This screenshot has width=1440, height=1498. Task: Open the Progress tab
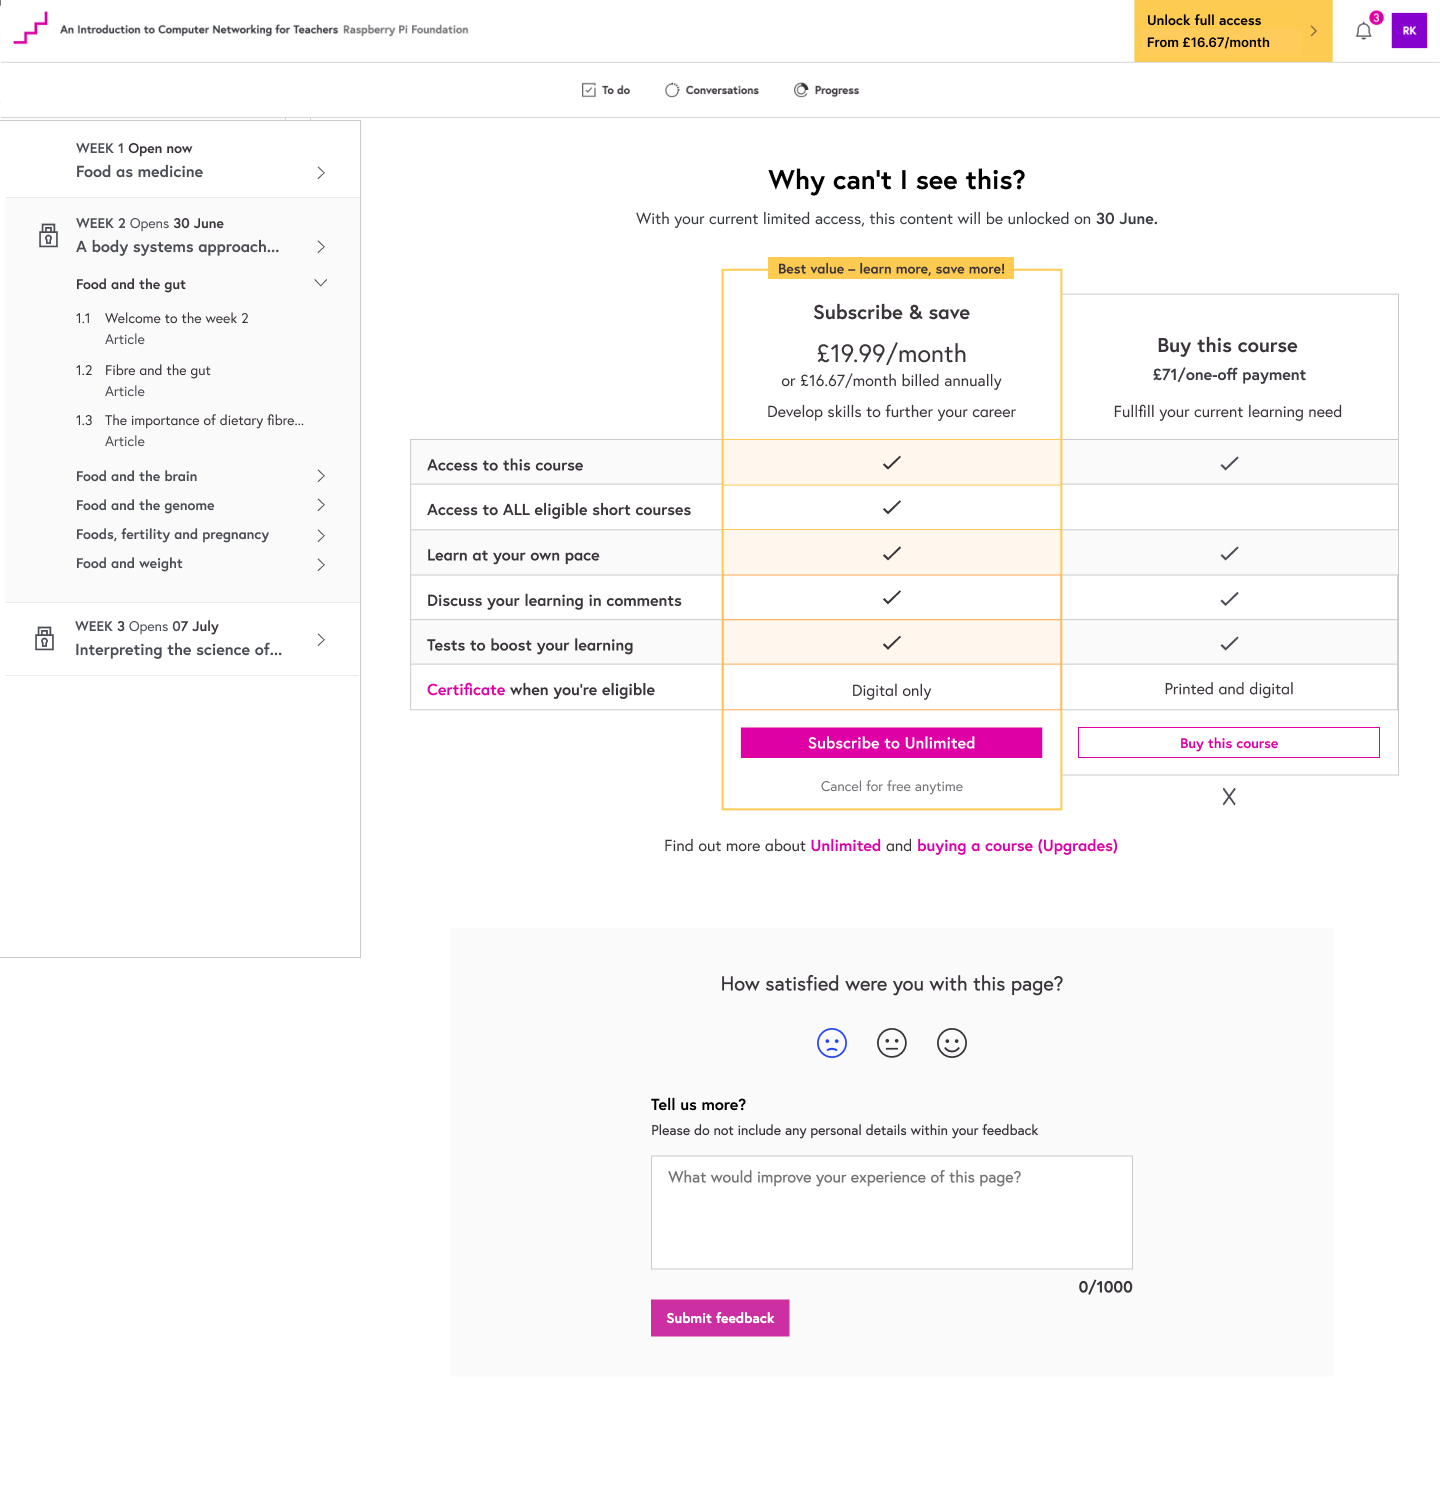click(827, 90)
